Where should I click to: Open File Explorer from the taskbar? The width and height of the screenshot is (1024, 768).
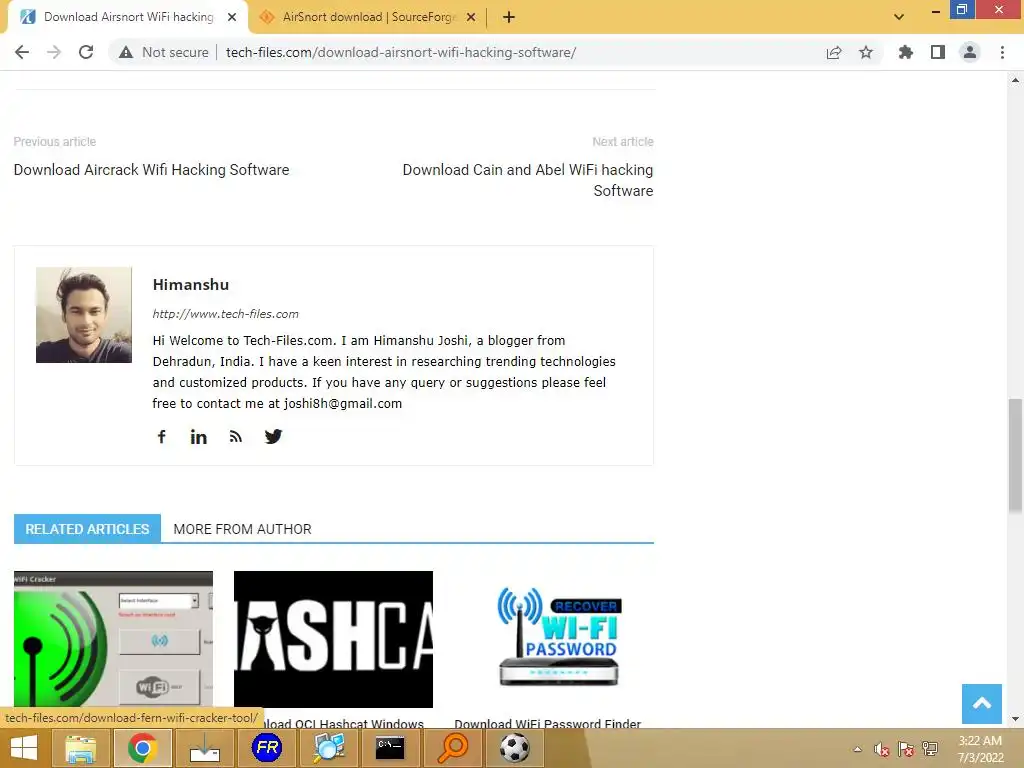[80, 748]
